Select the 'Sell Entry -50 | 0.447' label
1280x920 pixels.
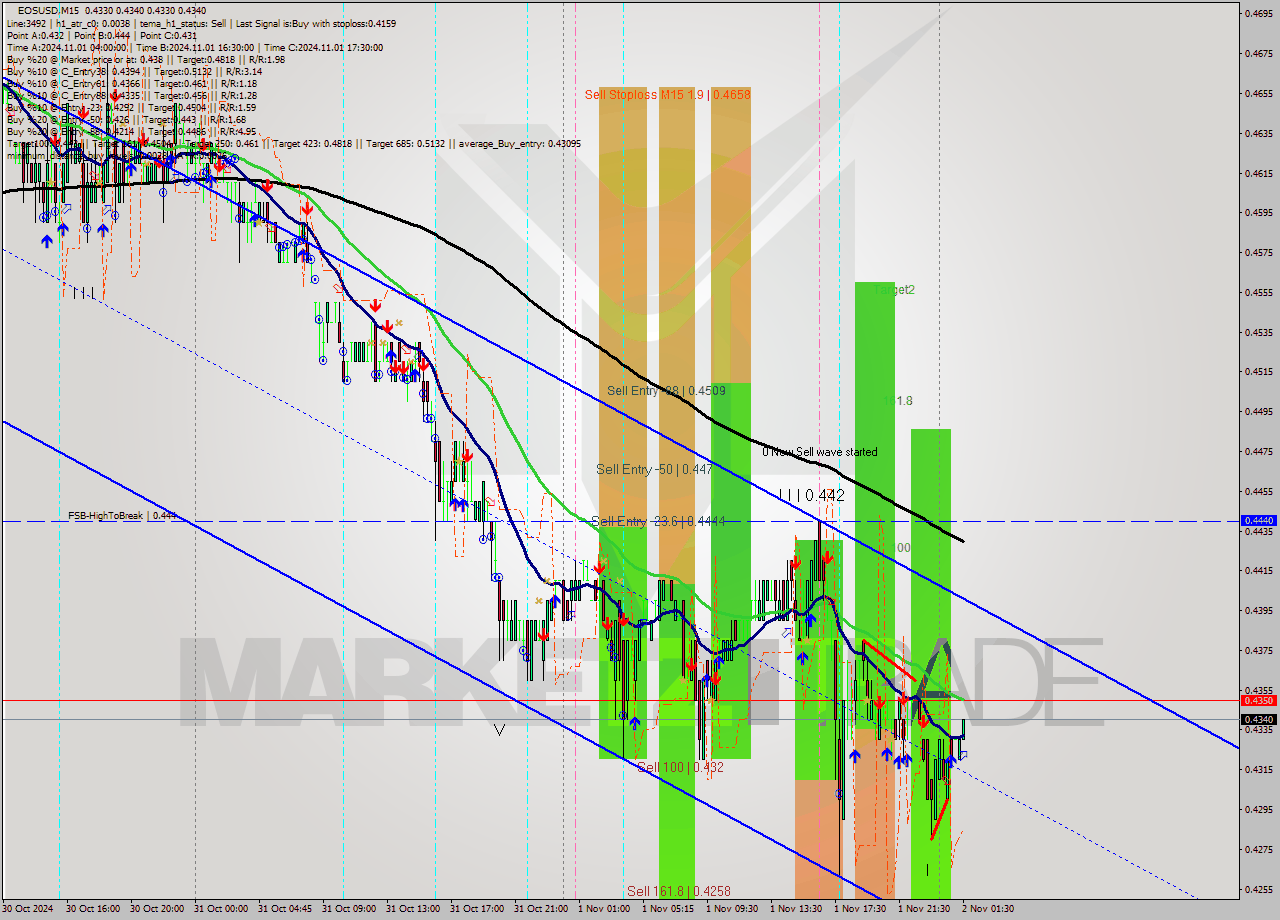654,469
